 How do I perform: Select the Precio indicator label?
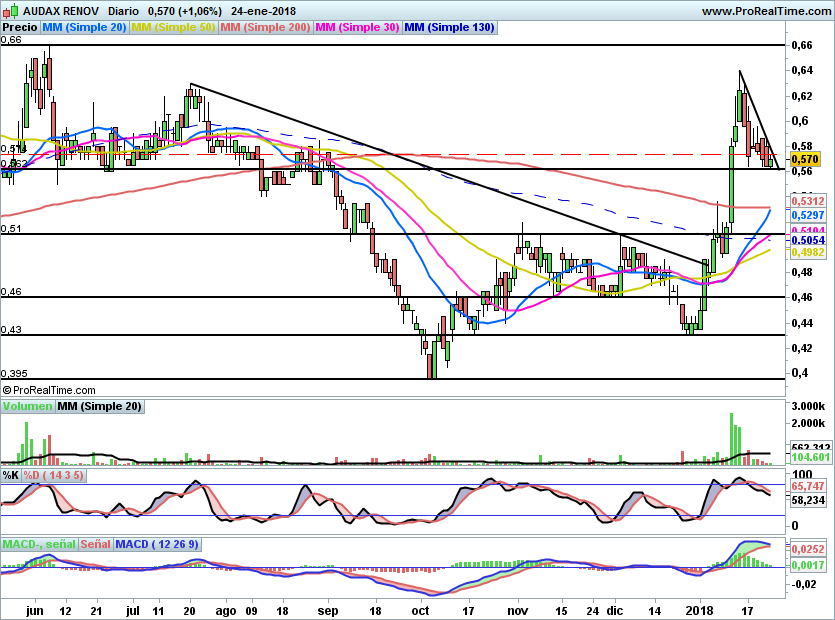20,27
